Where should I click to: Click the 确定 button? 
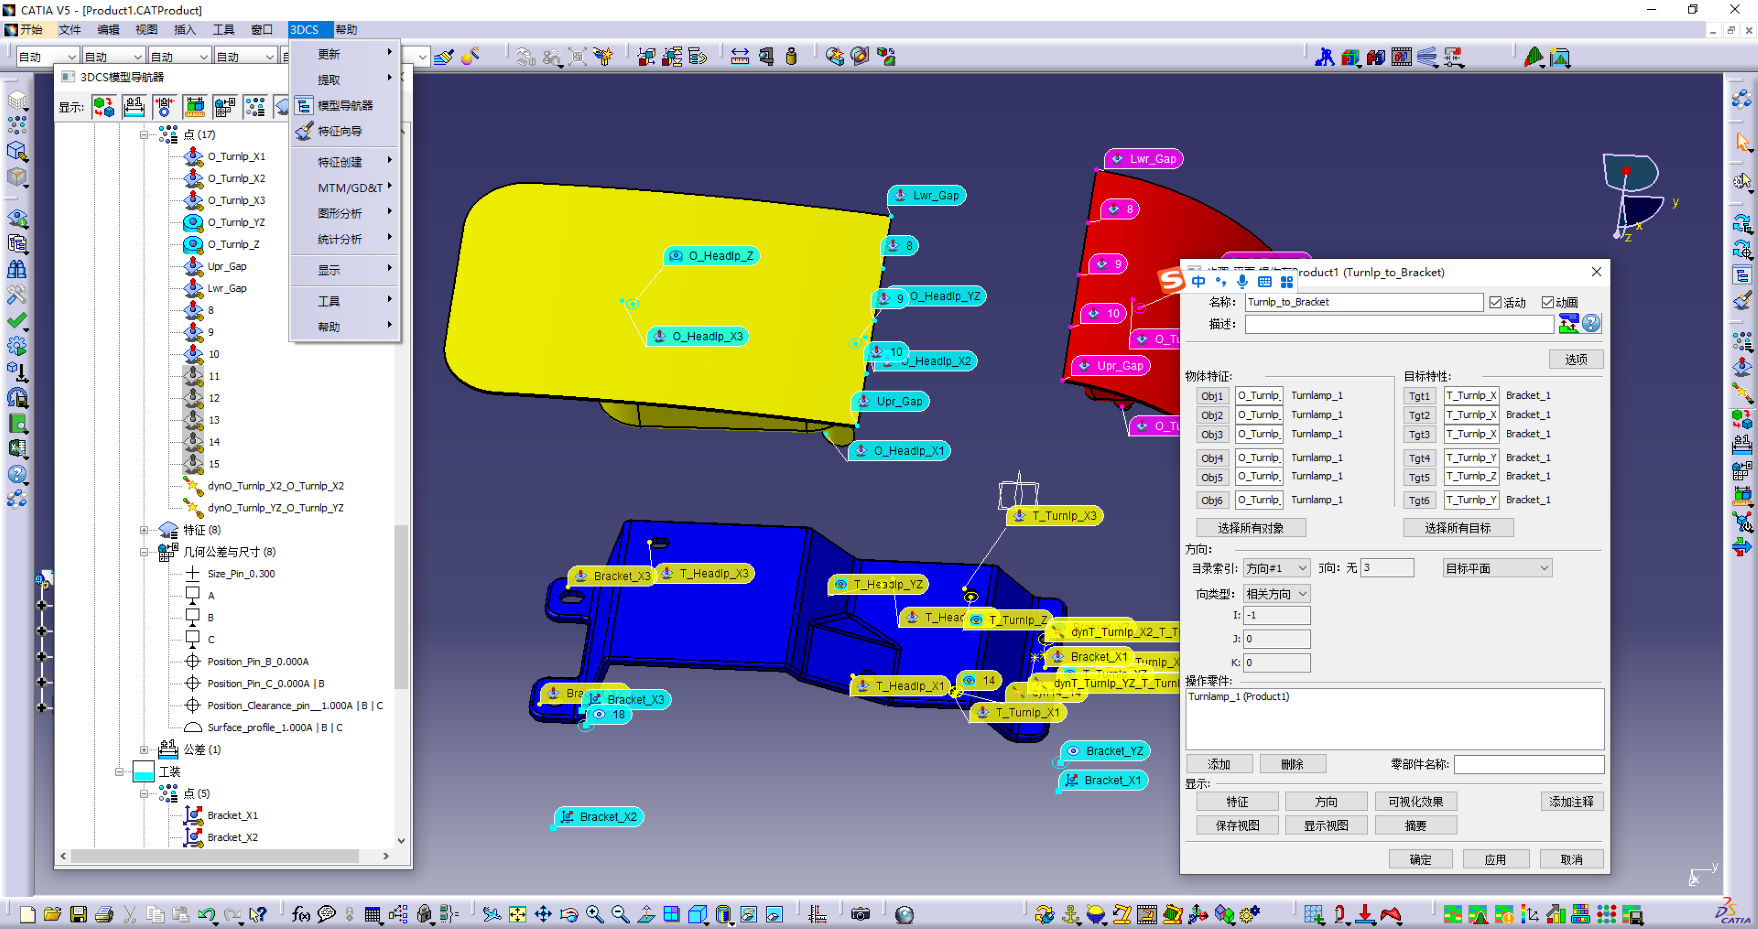tap(1421, 860)
